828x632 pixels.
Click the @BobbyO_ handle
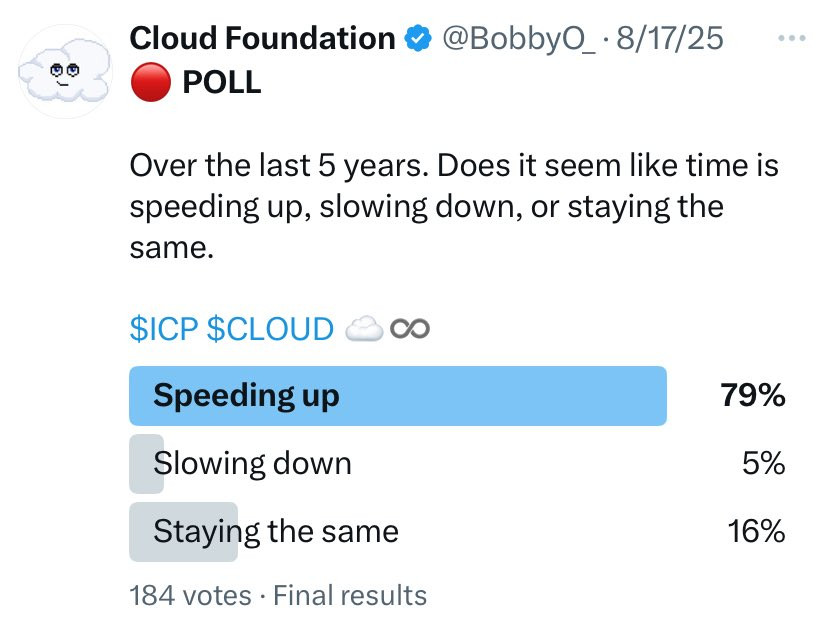click(519, 39)
